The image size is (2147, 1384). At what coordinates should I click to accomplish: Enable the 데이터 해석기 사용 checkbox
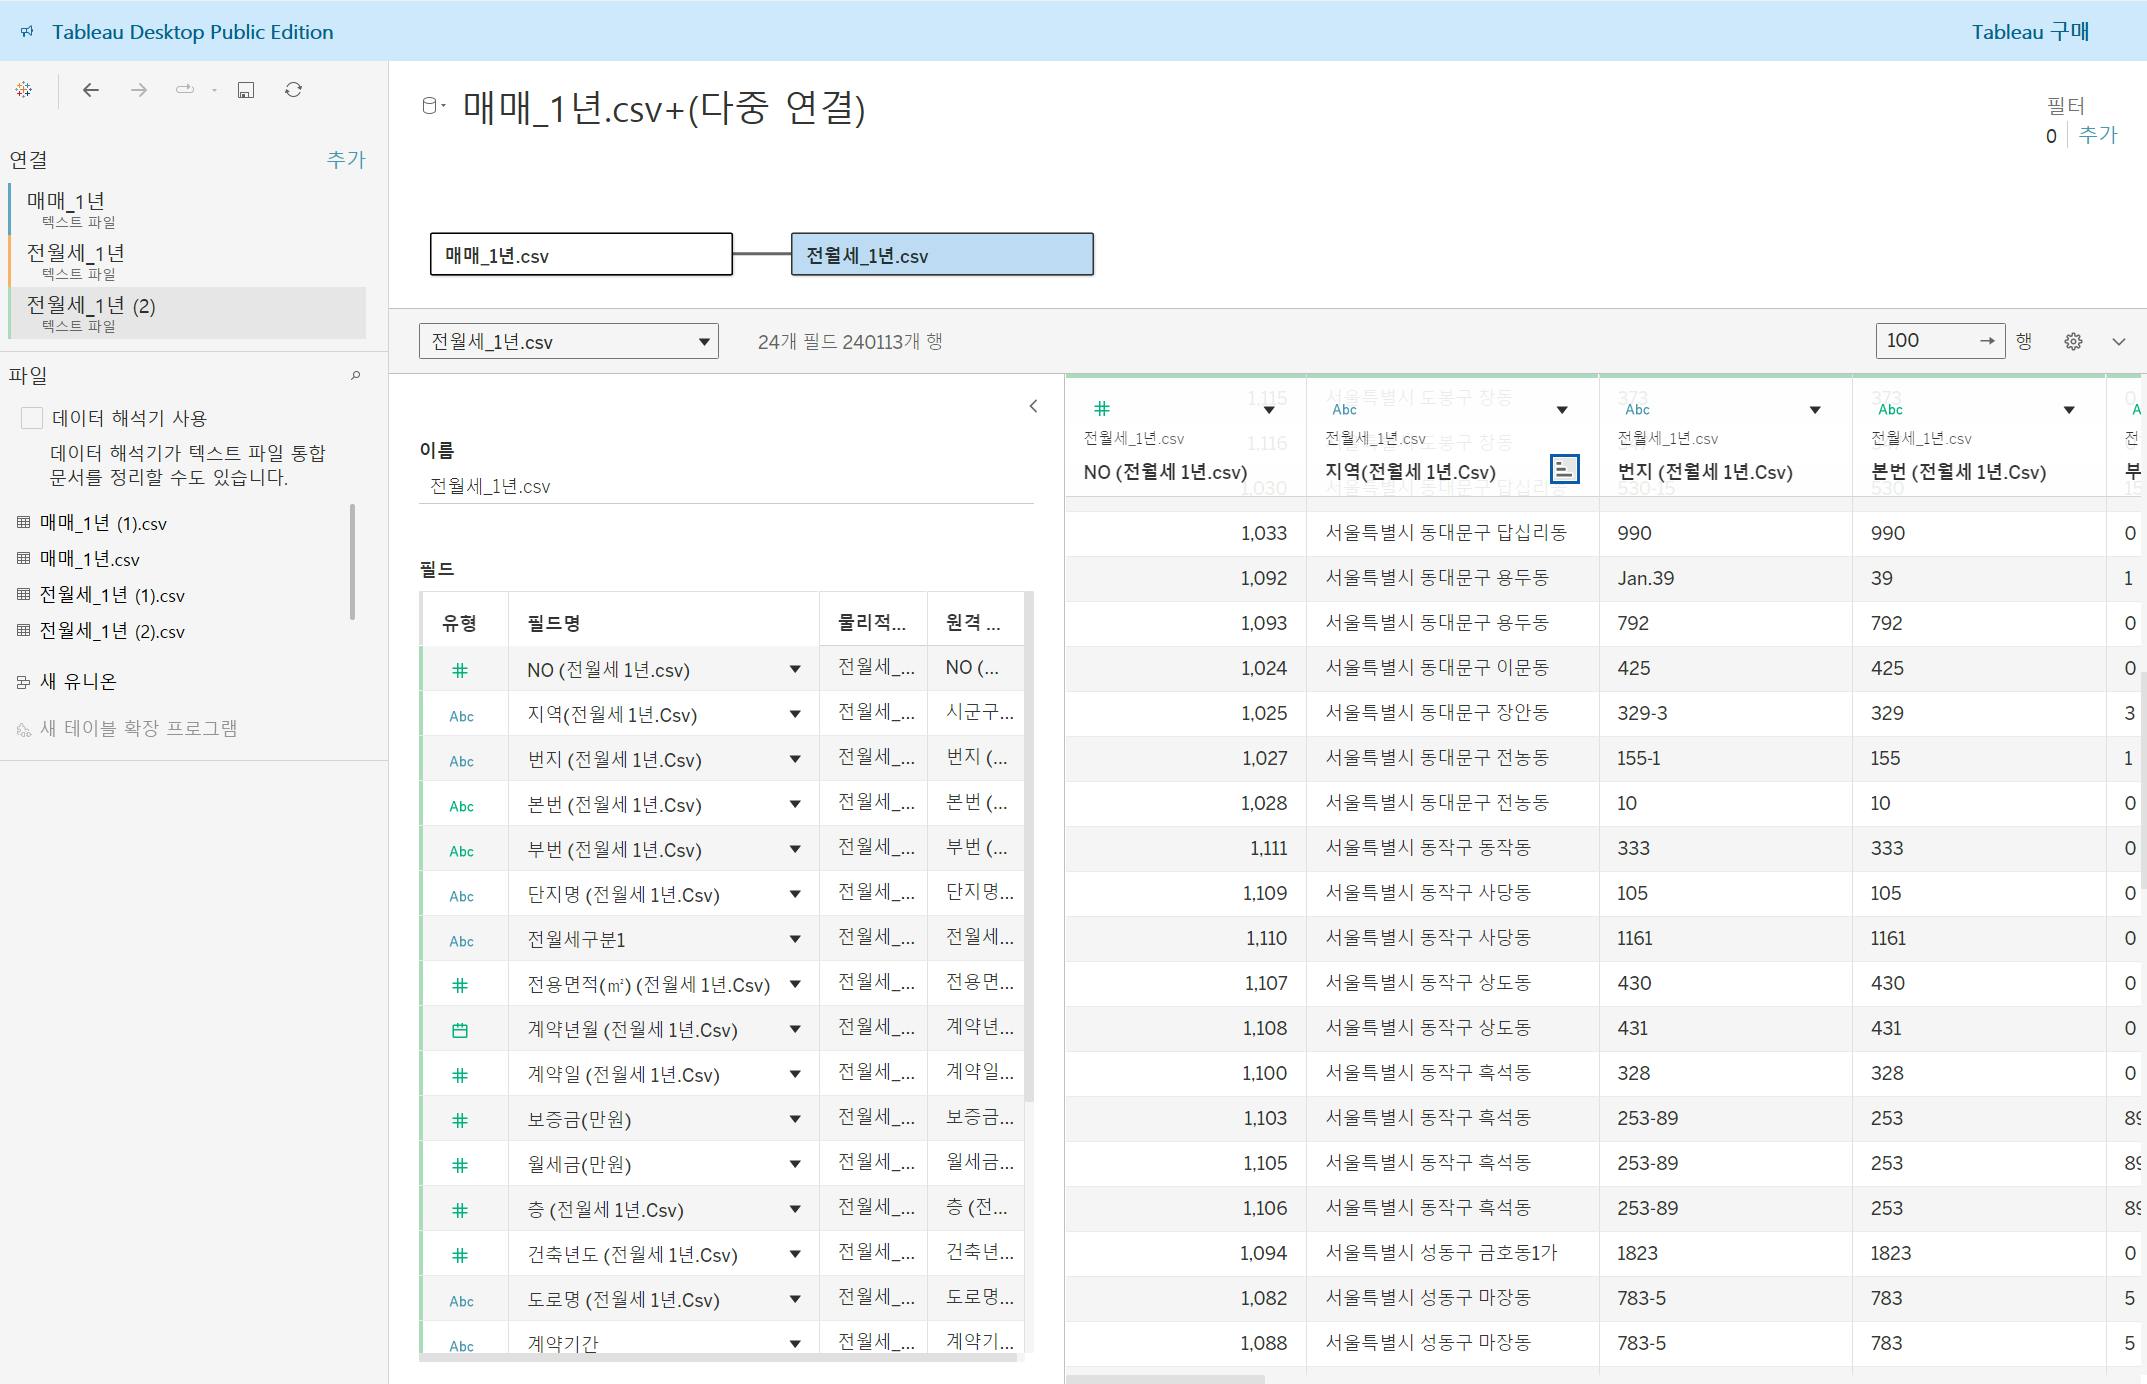[x=32, y=418]
